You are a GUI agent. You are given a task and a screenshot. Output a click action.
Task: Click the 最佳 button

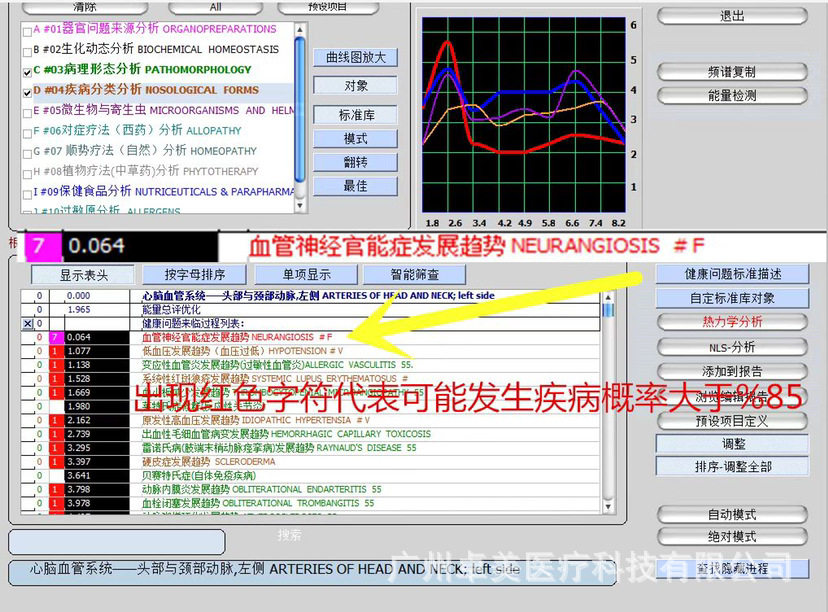(355, 186)
